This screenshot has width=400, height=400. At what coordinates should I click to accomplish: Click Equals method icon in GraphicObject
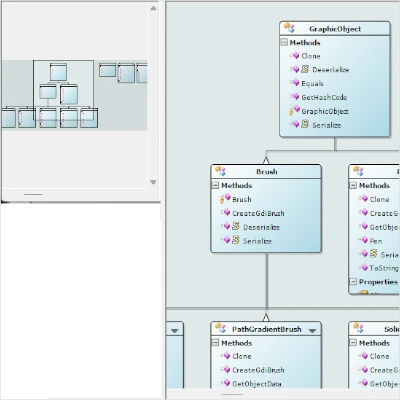[x=294, y=83]
